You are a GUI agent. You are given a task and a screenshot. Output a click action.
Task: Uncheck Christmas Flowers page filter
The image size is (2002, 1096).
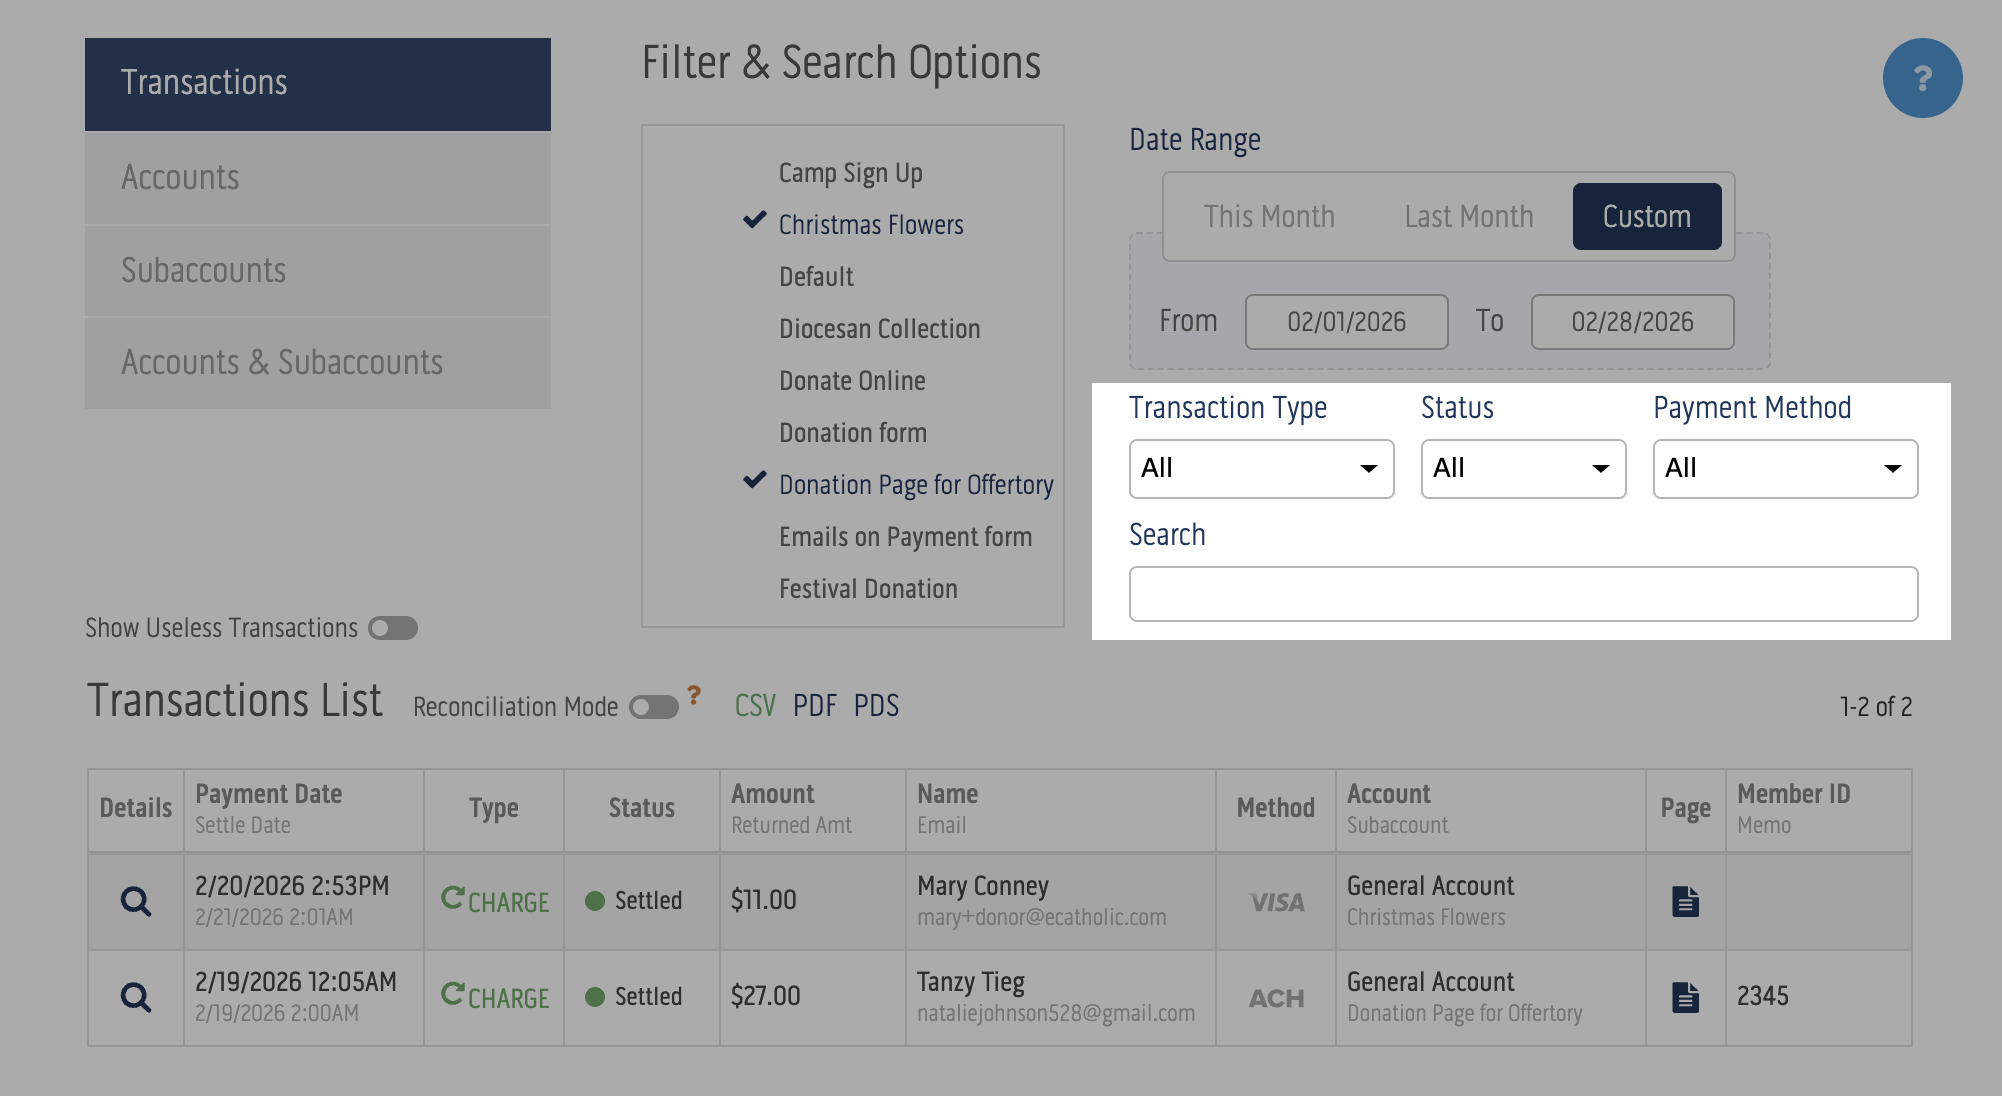pyautogui.click(x=870, y=225)
